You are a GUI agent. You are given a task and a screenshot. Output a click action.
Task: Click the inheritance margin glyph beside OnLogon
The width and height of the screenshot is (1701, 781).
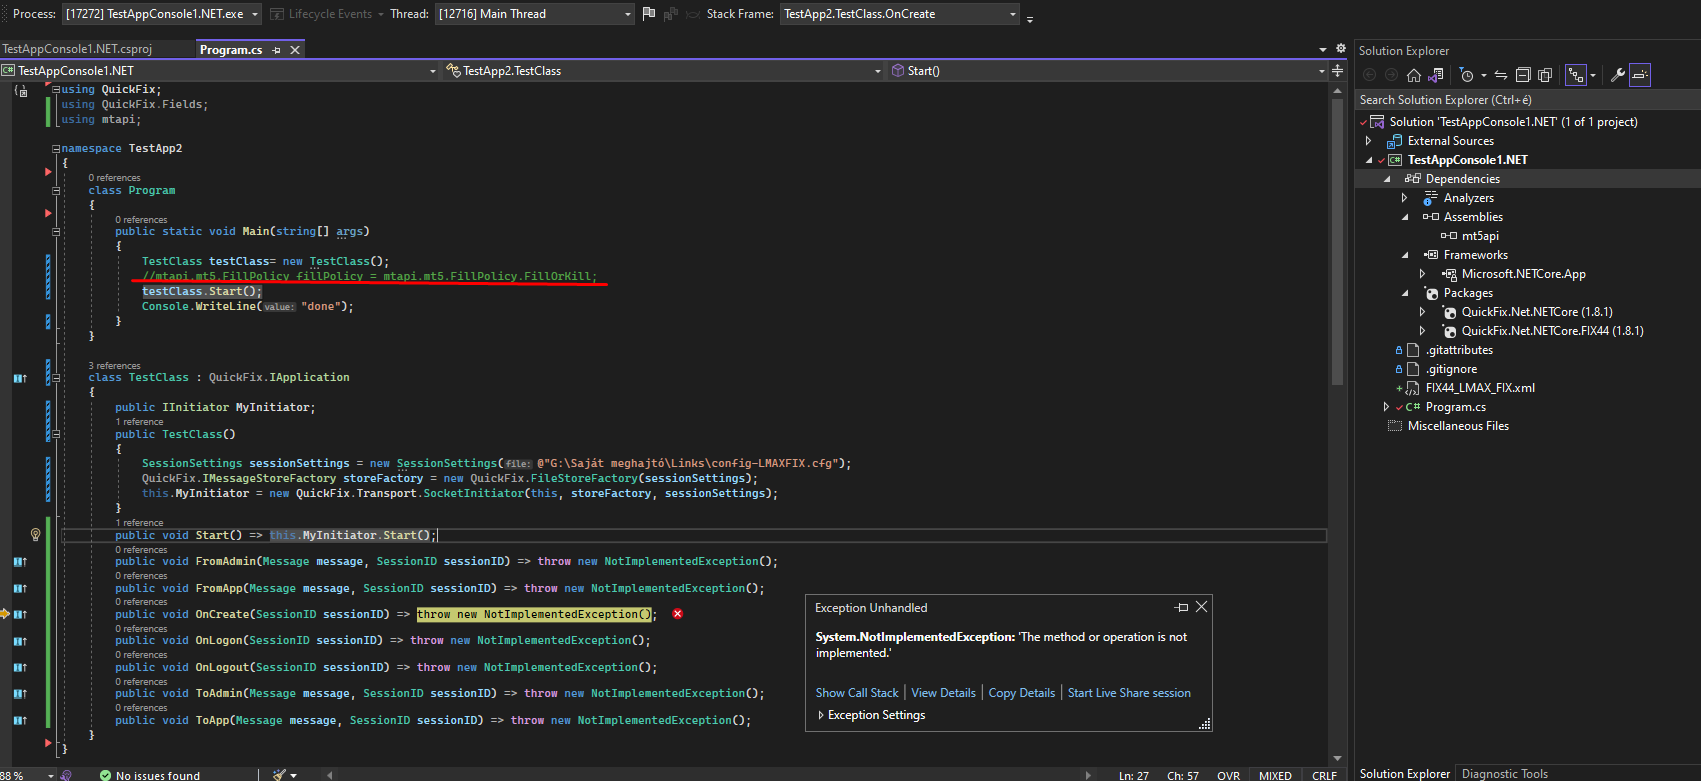tap(20, 641)
